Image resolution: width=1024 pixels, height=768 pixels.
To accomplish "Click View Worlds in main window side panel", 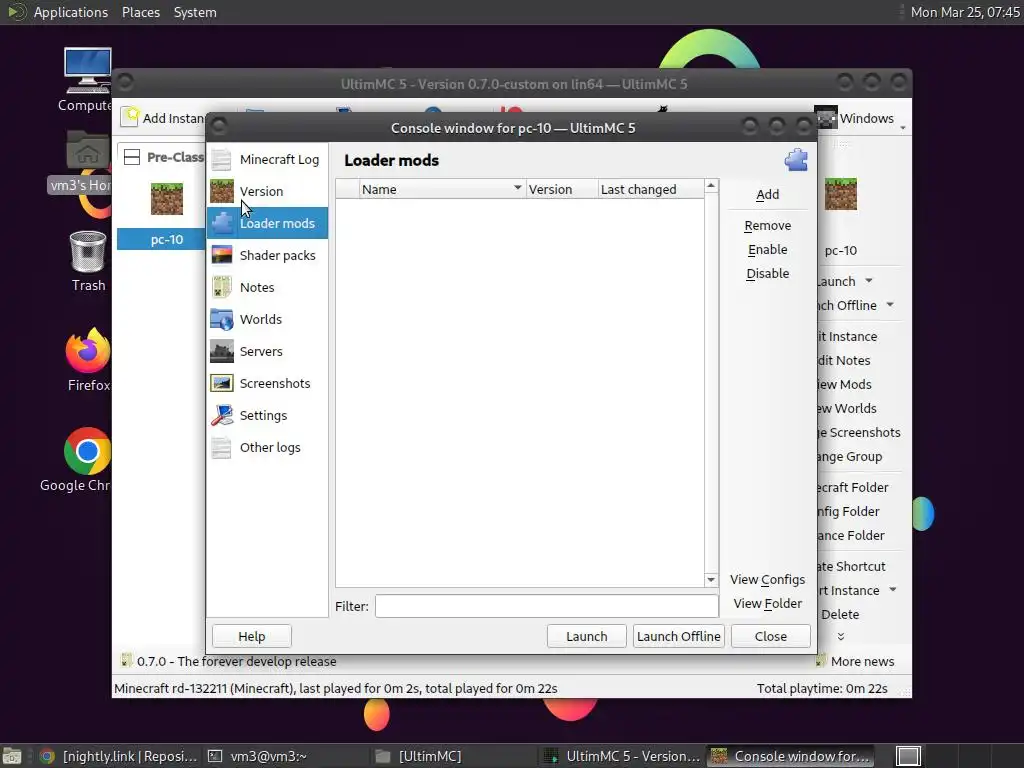I will coord(846,409).
